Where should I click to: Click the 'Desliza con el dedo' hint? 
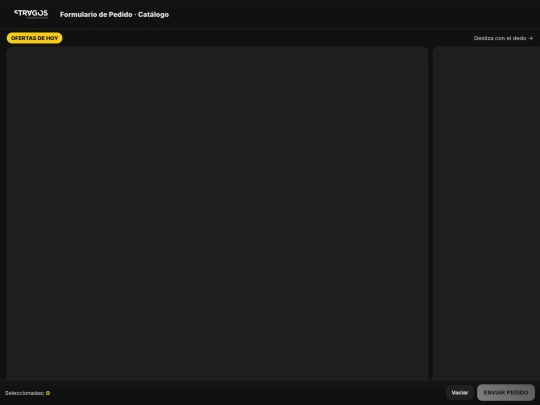coord(503,38)
